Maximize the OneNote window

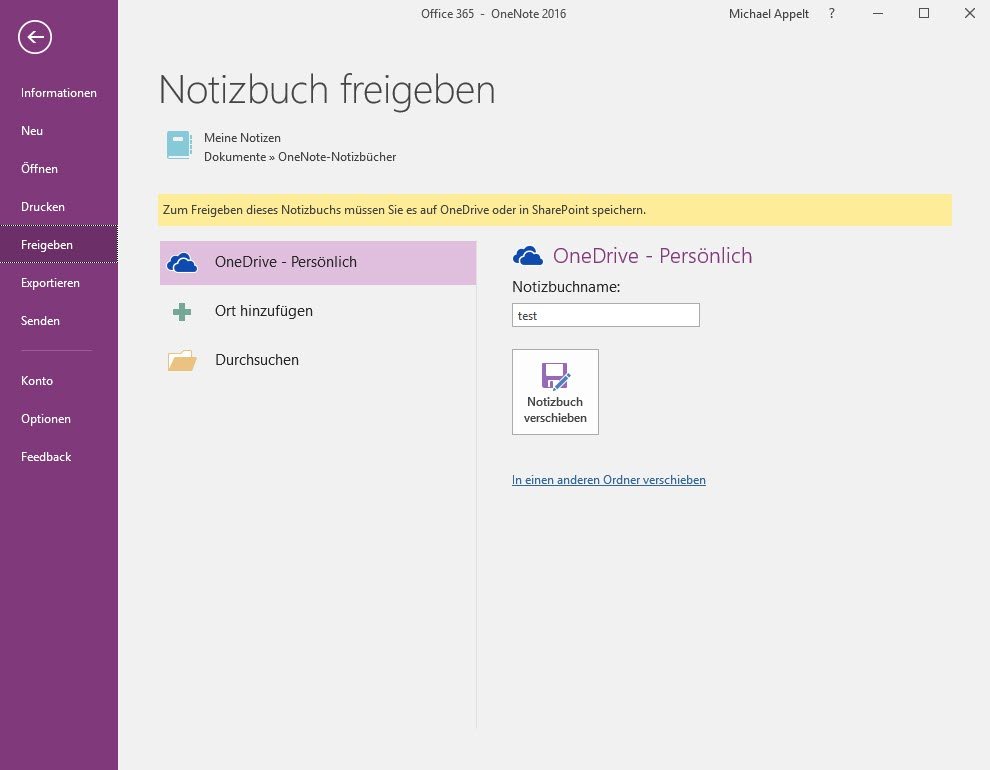click(x=924, y=13)
